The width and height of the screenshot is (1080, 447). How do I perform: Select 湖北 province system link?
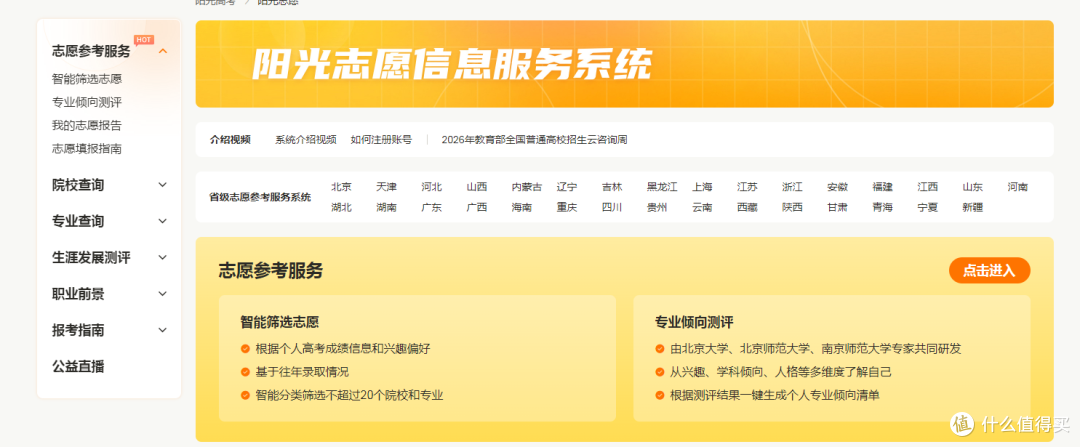click(x=342, y=207)
